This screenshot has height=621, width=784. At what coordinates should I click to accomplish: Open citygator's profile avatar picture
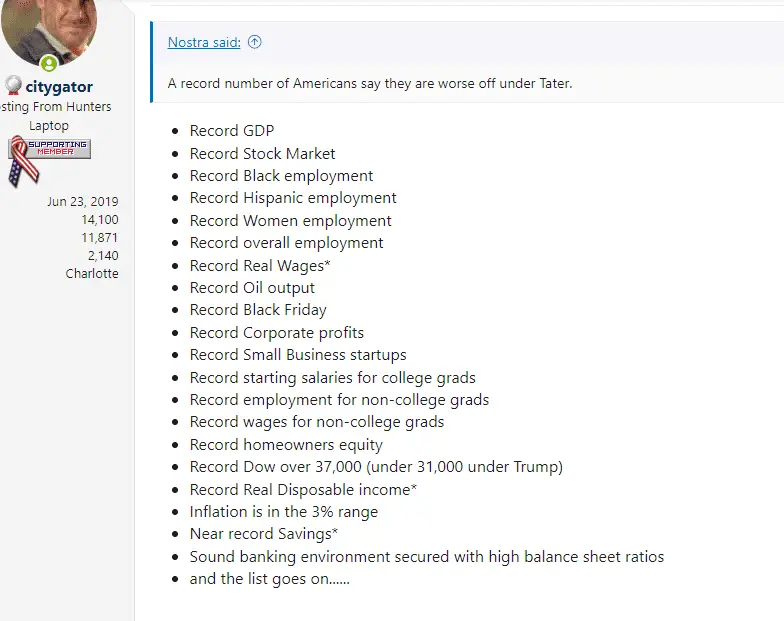tap(50, 28)
